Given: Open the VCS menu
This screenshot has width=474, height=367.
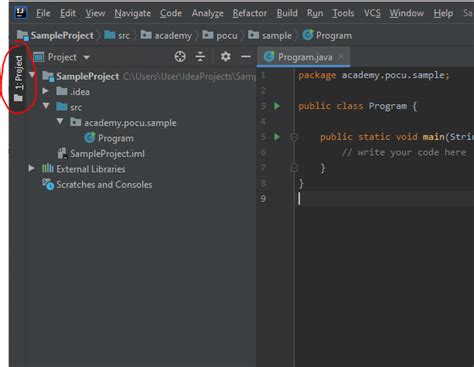Looking at the screenshot, I should coord(372,13).
